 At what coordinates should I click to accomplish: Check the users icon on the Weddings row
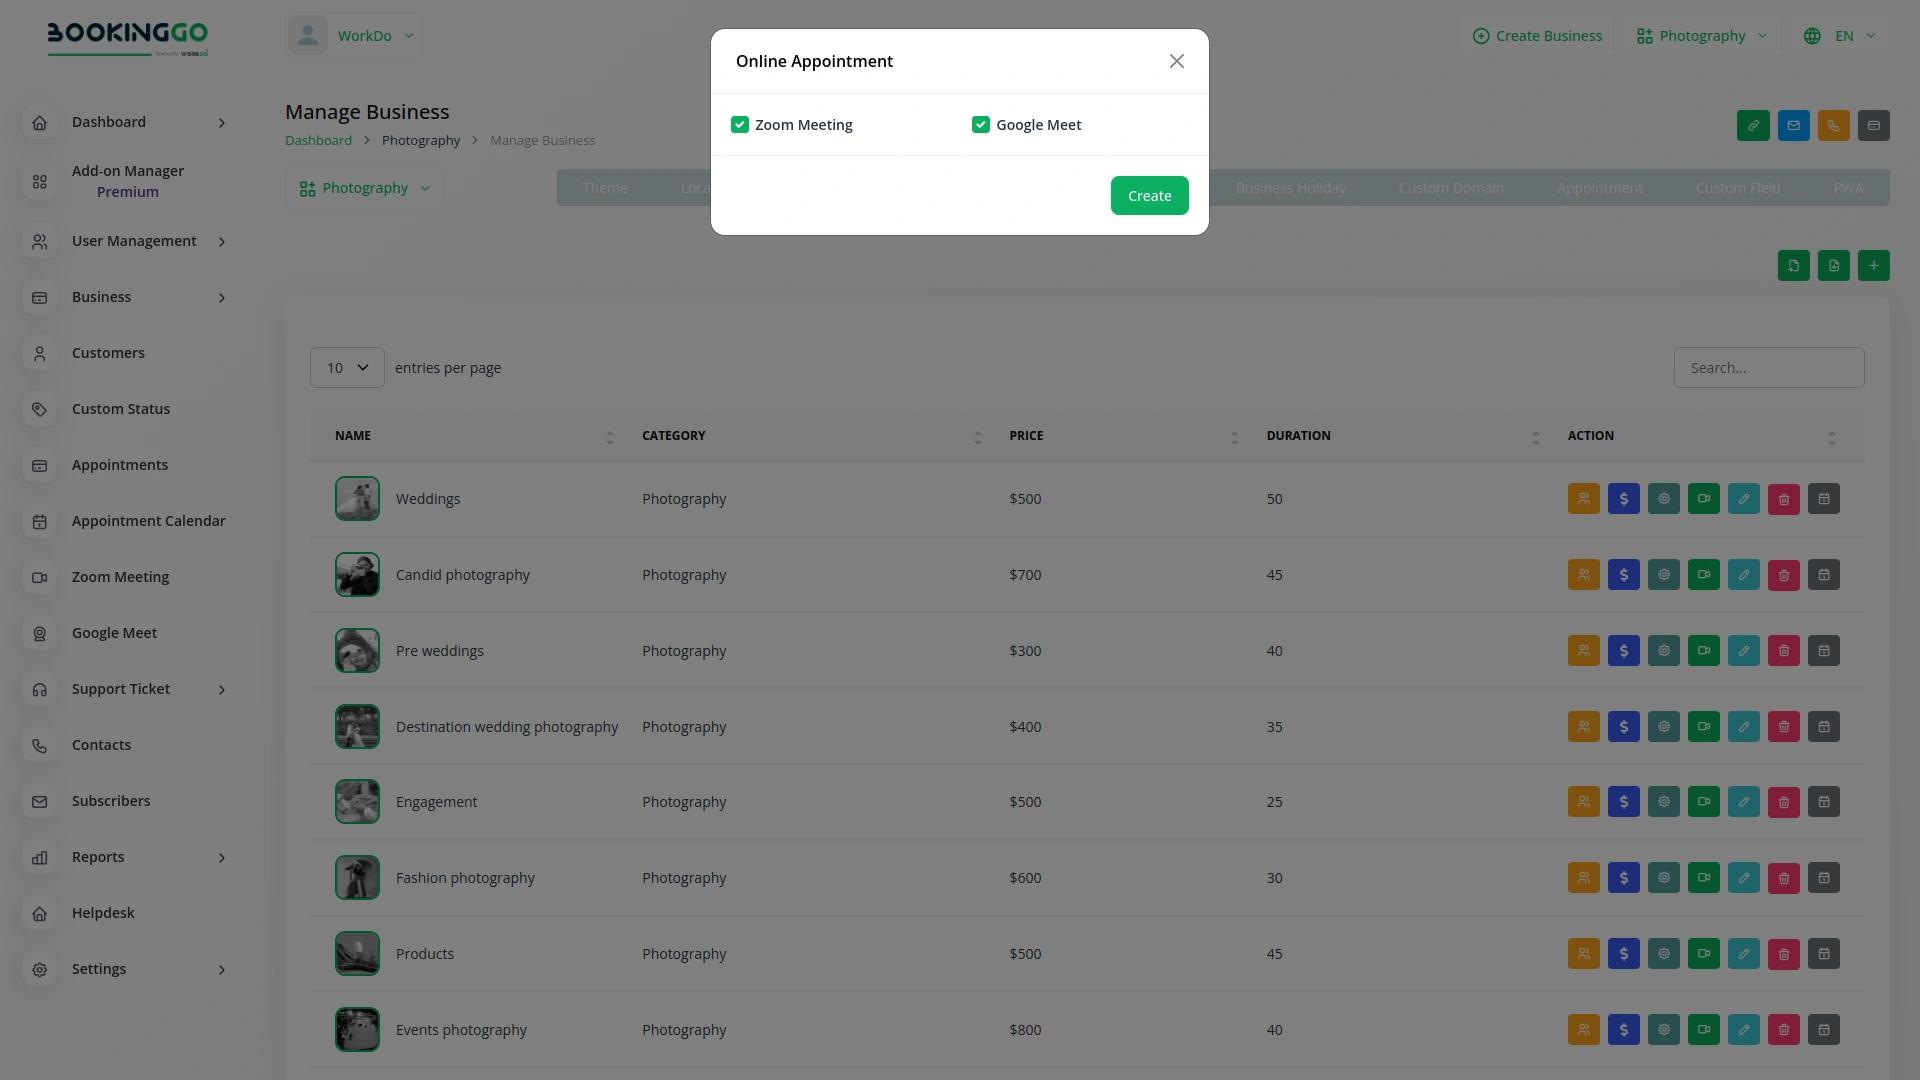[1583, 498]
